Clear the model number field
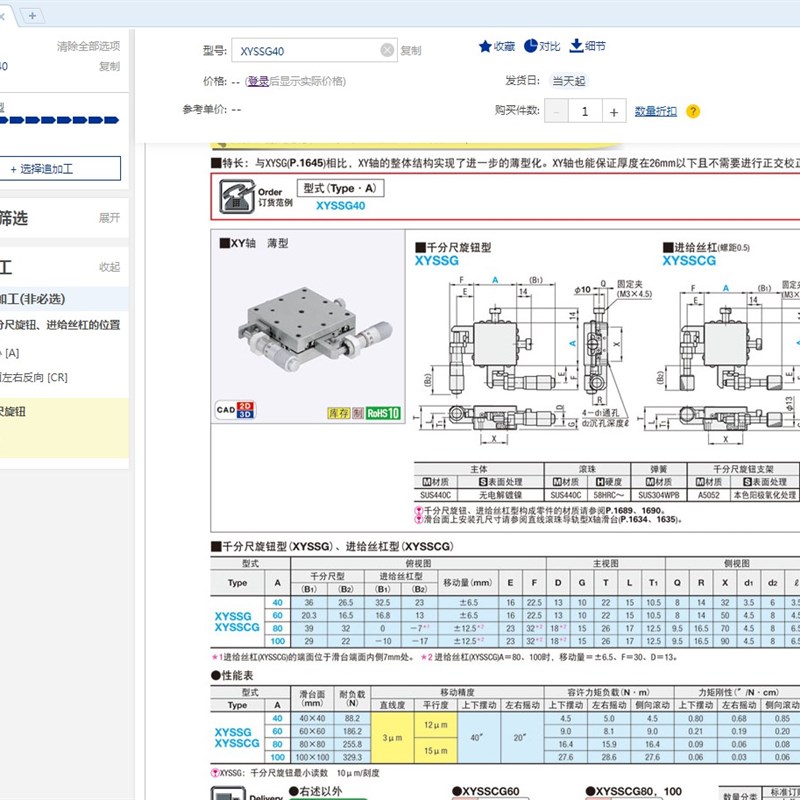The image size is (800, 800). point(387,50)
